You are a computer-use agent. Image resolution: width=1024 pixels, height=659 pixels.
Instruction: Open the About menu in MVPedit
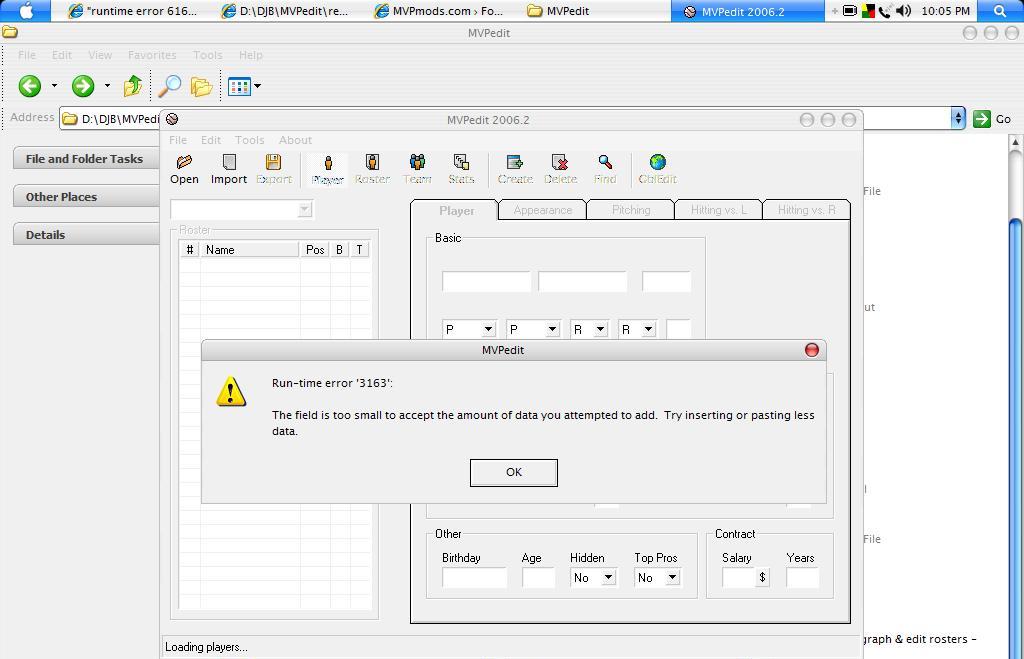pos(295,140)
